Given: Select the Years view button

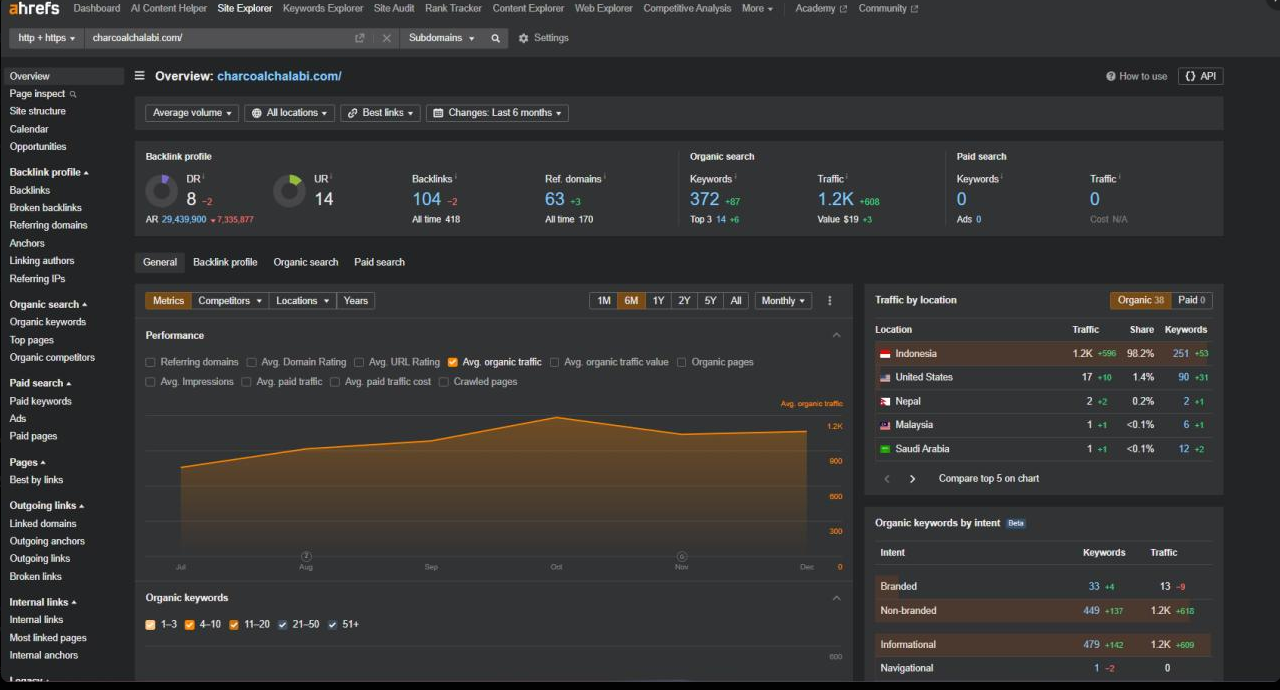Looking at the screenshot, I should (x=356, y=301).
